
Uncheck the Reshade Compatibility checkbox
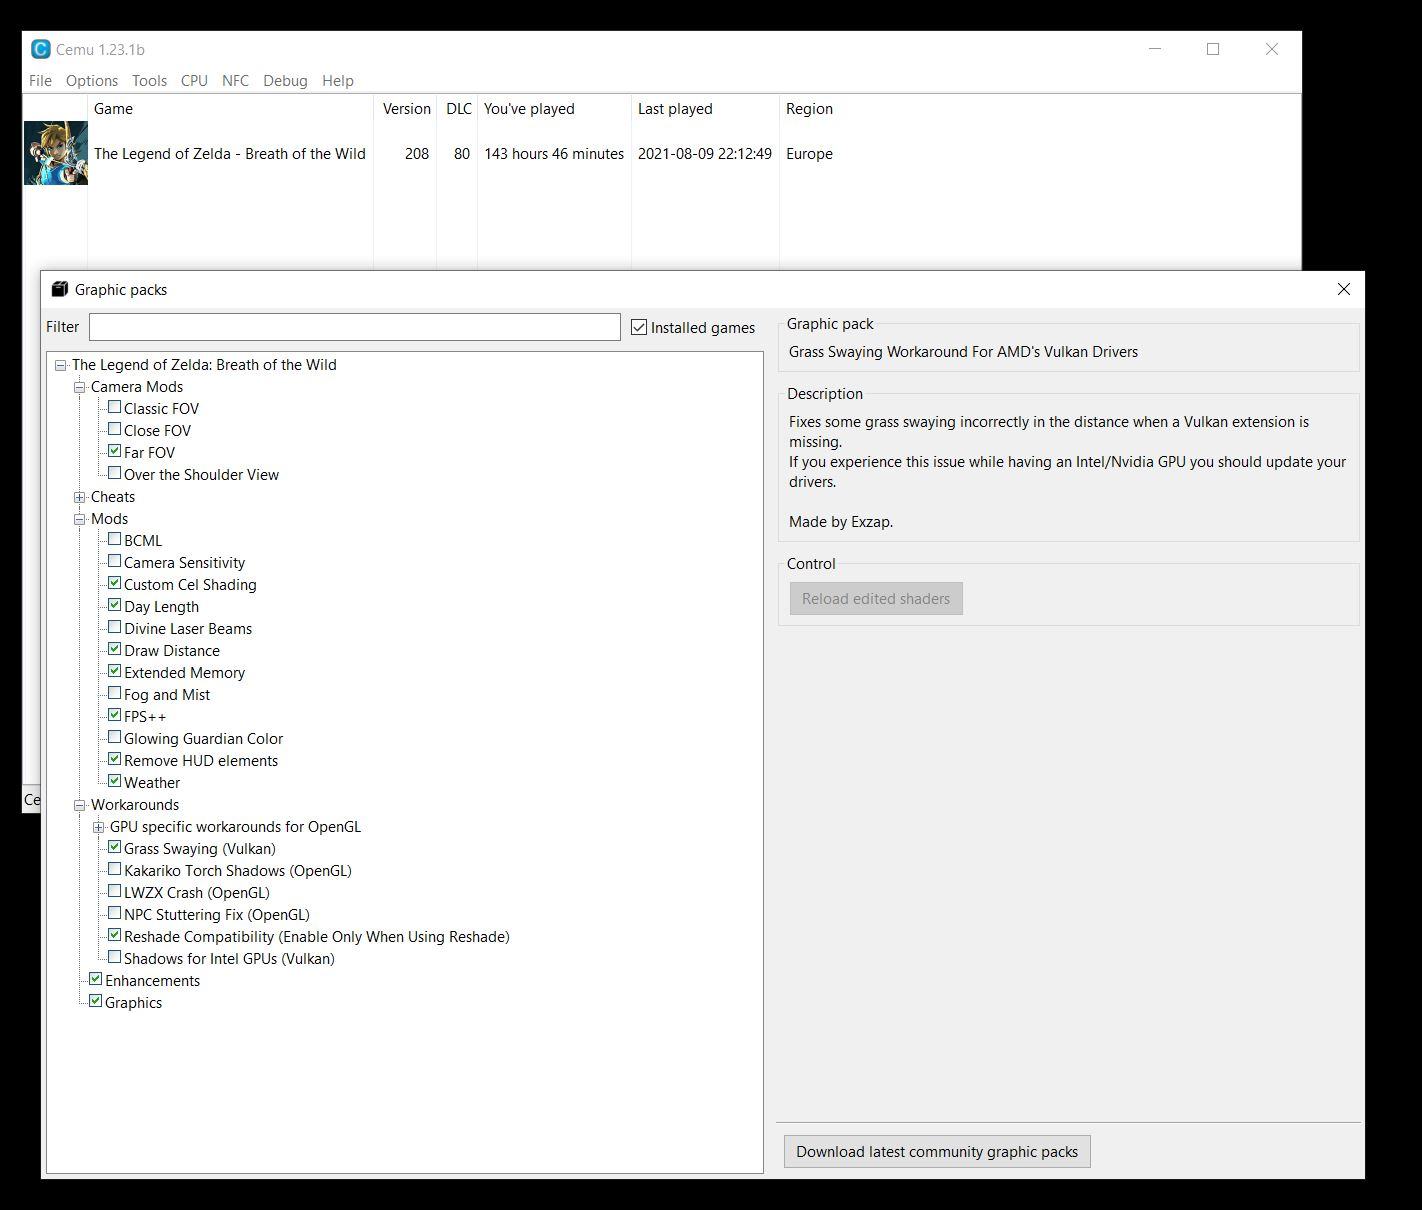pos(114,935)
